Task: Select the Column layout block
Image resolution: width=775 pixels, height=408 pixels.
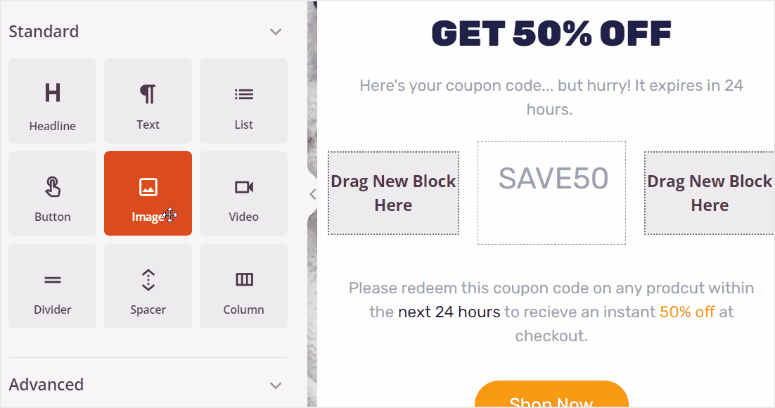Action: 244,287
